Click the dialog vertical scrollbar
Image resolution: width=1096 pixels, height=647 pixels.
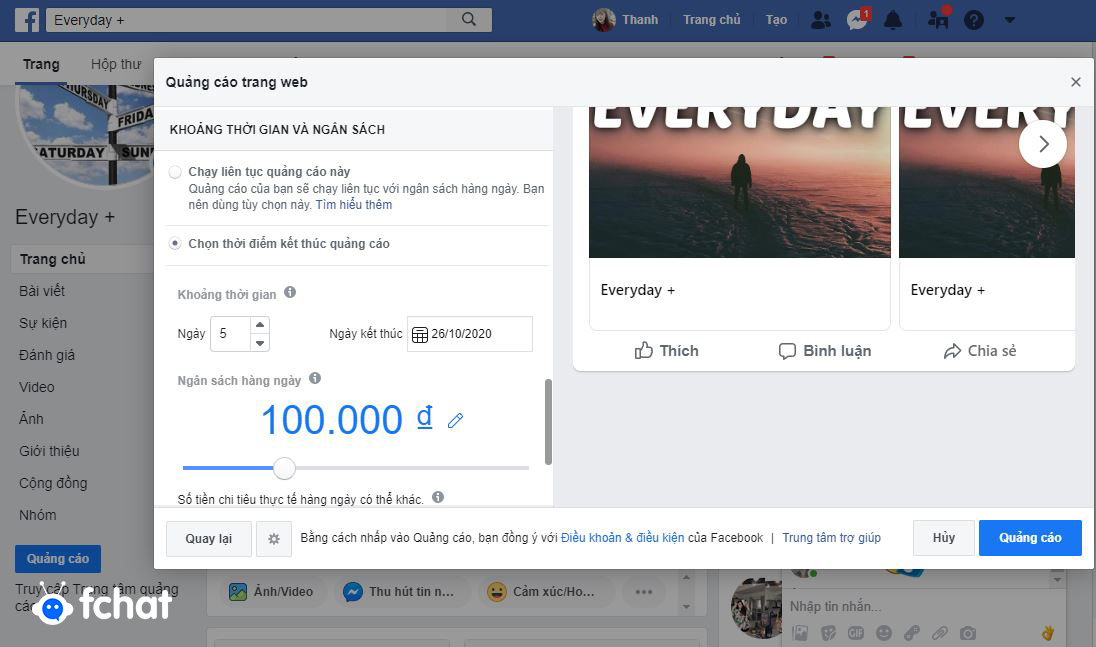tap(549, 422)
